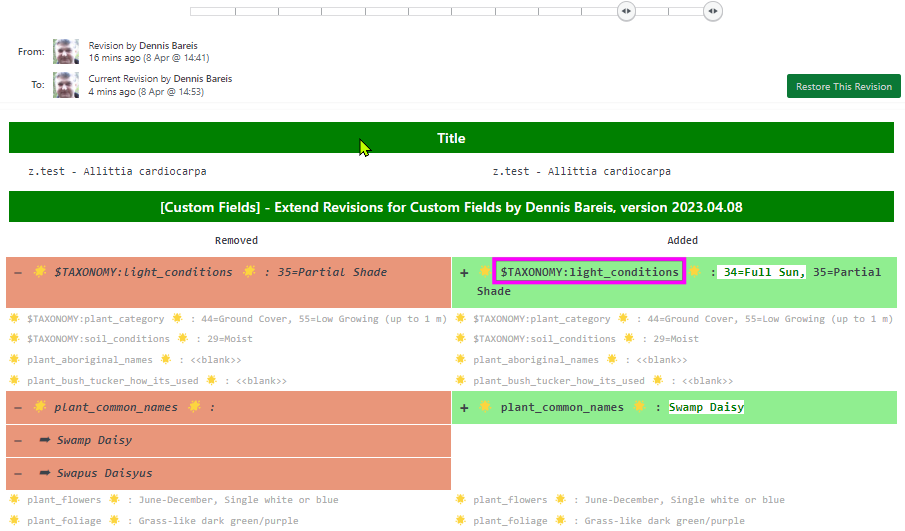The width and height of the screenshot is (905, 531).
Task: Click the plus sign beside added plant_common_names
Action: coord(464,408)
